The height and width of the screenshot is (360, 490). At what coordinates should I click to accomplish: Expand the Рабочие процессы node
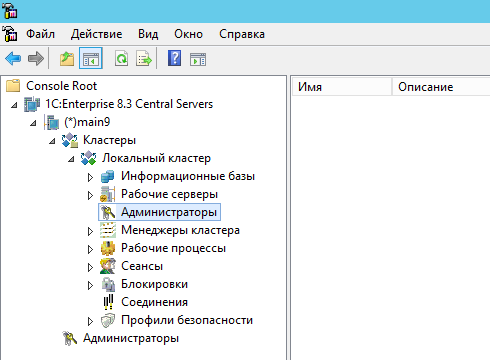(90, 249)
